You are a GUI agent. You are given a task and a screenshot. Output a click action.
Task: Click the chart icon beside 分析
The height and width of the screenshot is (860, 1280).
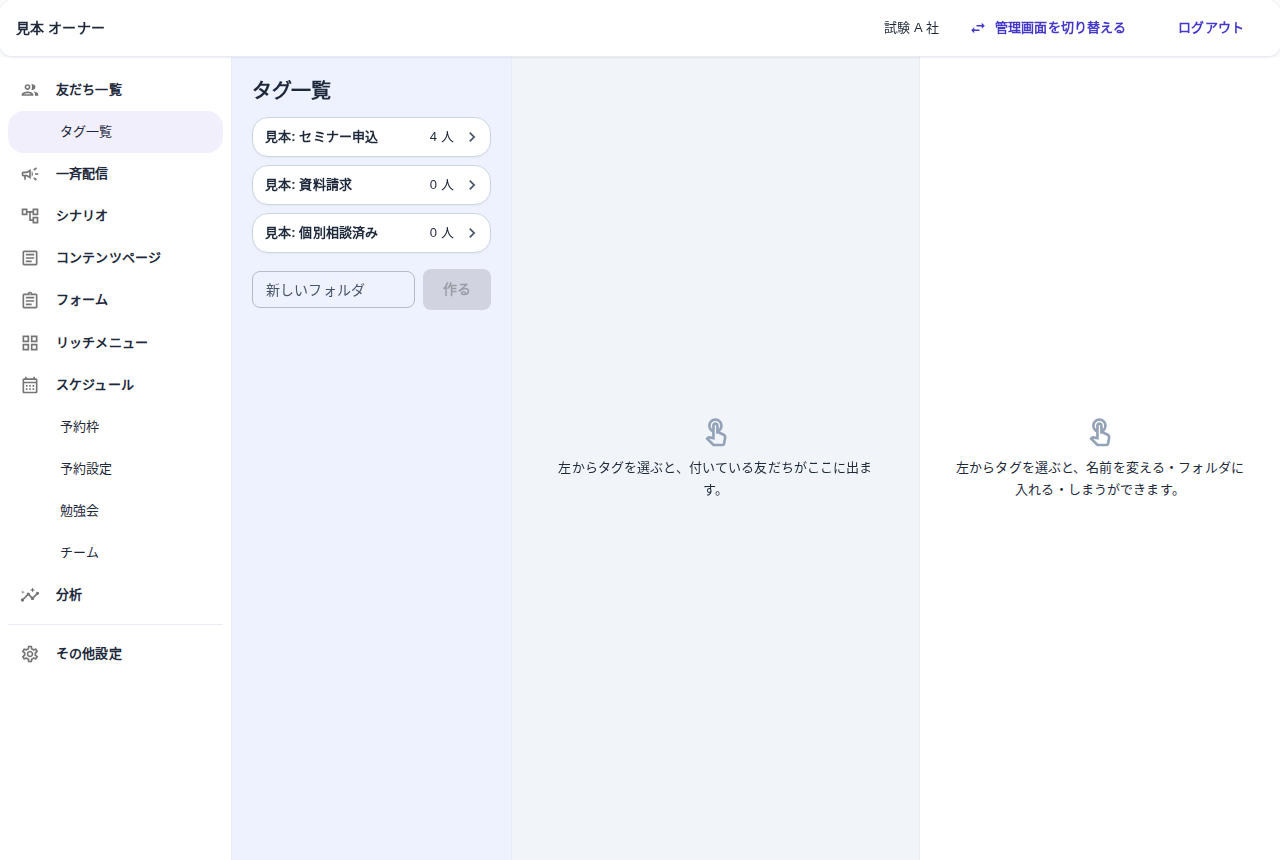[x=30, y=595]
